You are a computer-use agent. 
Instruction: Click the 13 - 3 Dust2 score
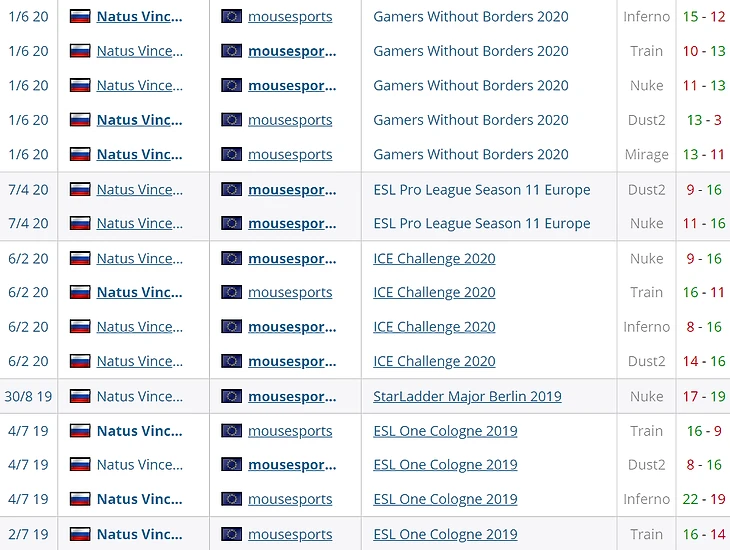click(703, 120)
